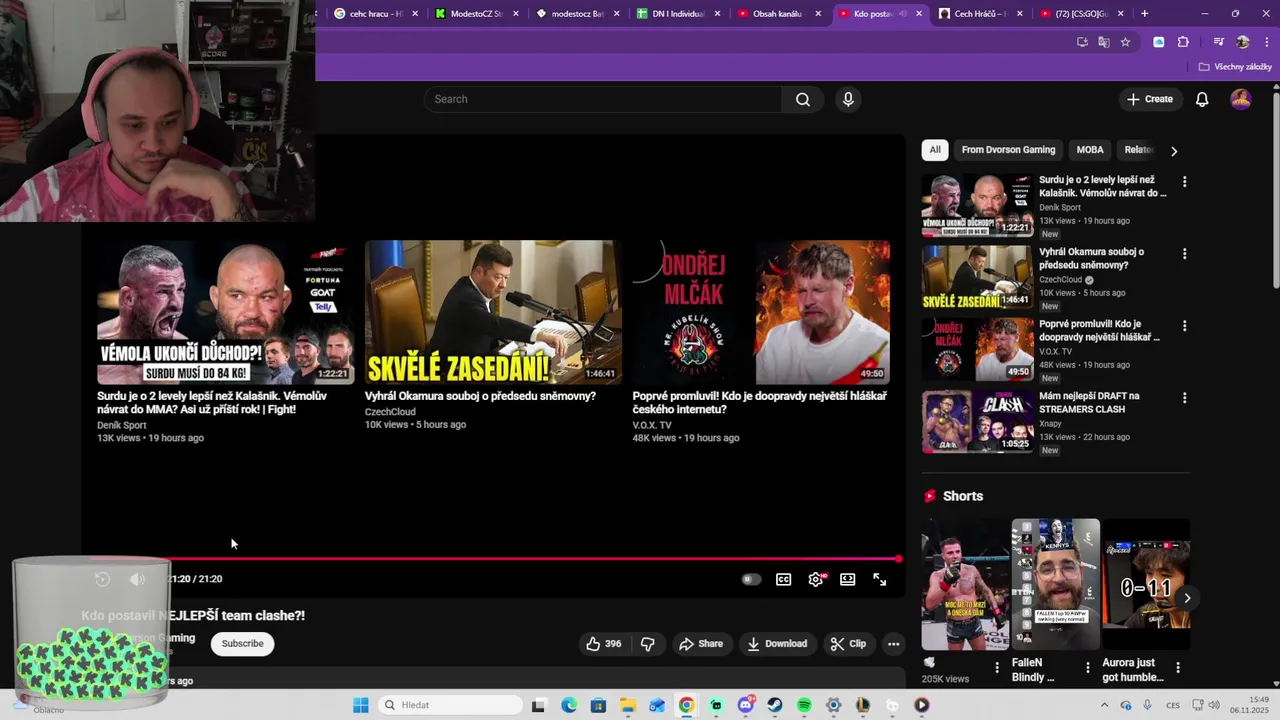This screenshot has height=720, width=1280.
Task: Switch player to theater mode
Action: [x=848, y=579]
